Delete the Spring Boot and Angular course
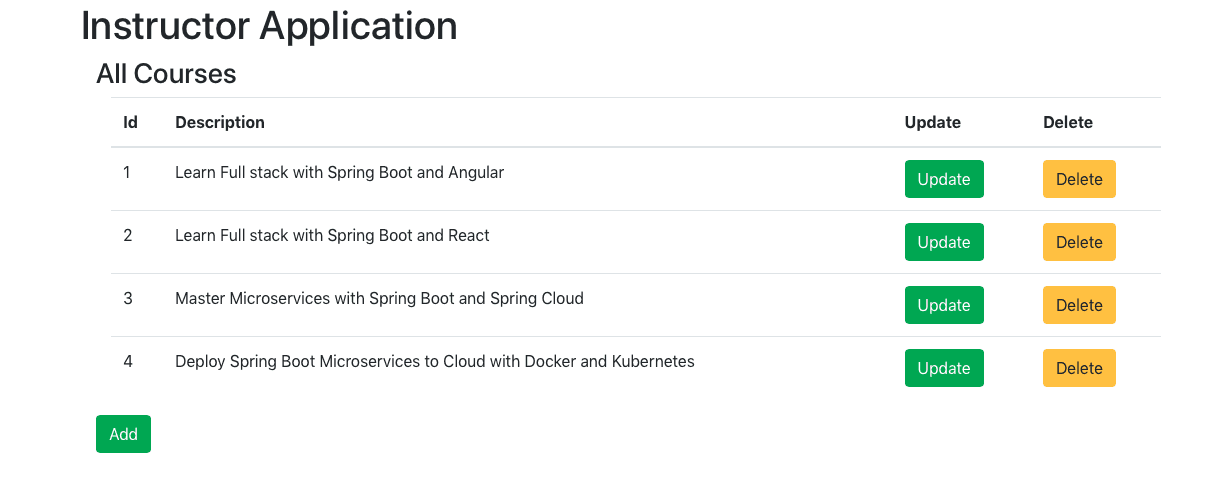 [x=1079, y=179]
